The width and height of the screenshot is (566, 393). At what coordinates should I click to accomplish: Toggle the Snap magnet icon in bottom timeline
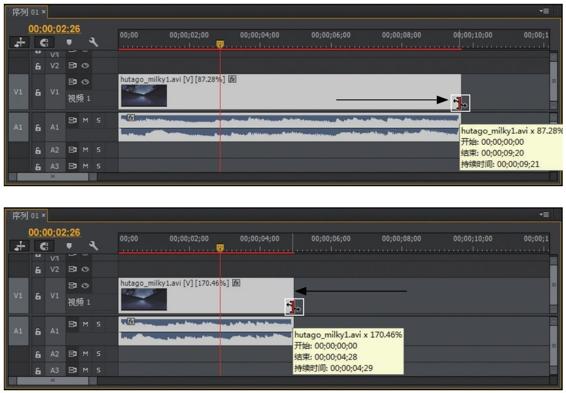[44, 246]
